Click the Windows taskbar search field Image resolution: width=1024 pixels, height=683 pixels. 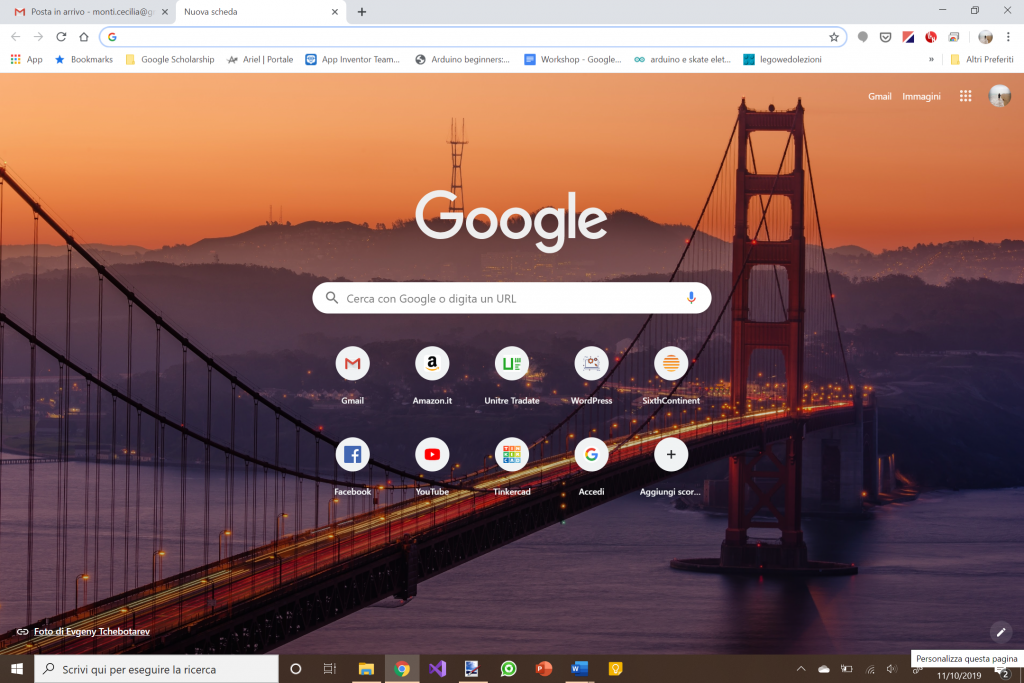157,669
